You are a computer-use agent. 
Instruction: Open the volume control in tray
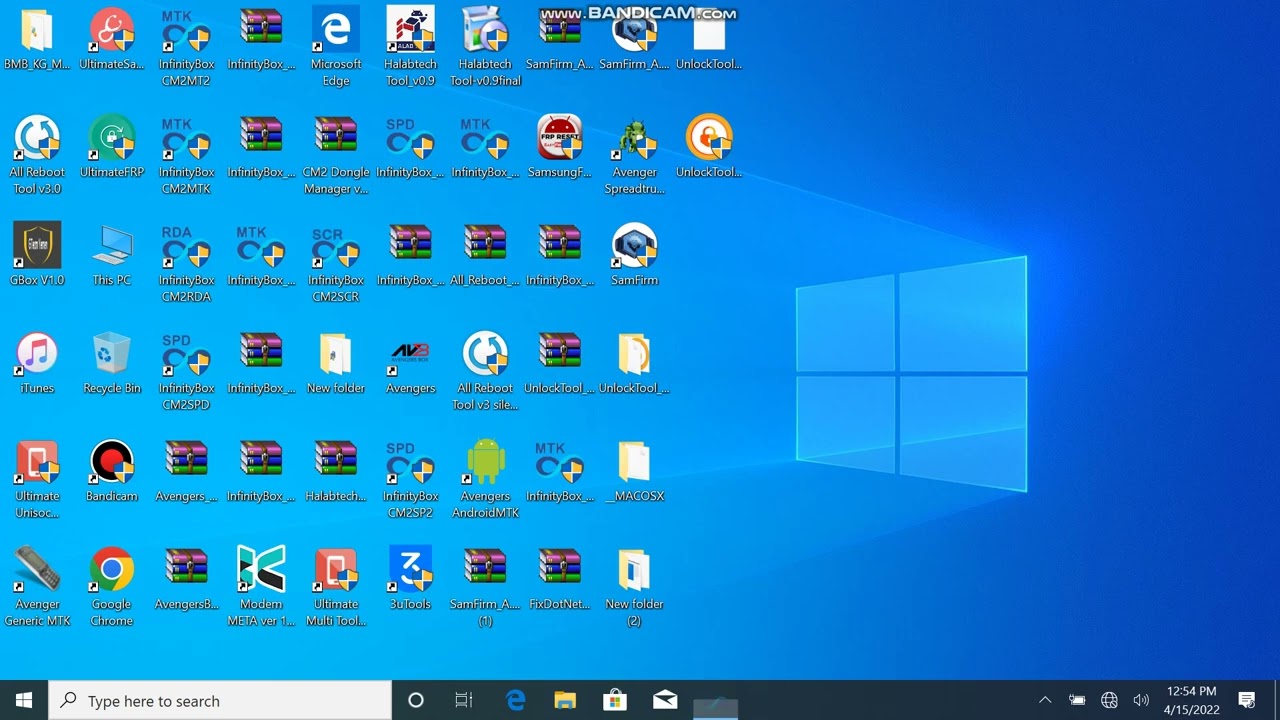(1141, 700)
